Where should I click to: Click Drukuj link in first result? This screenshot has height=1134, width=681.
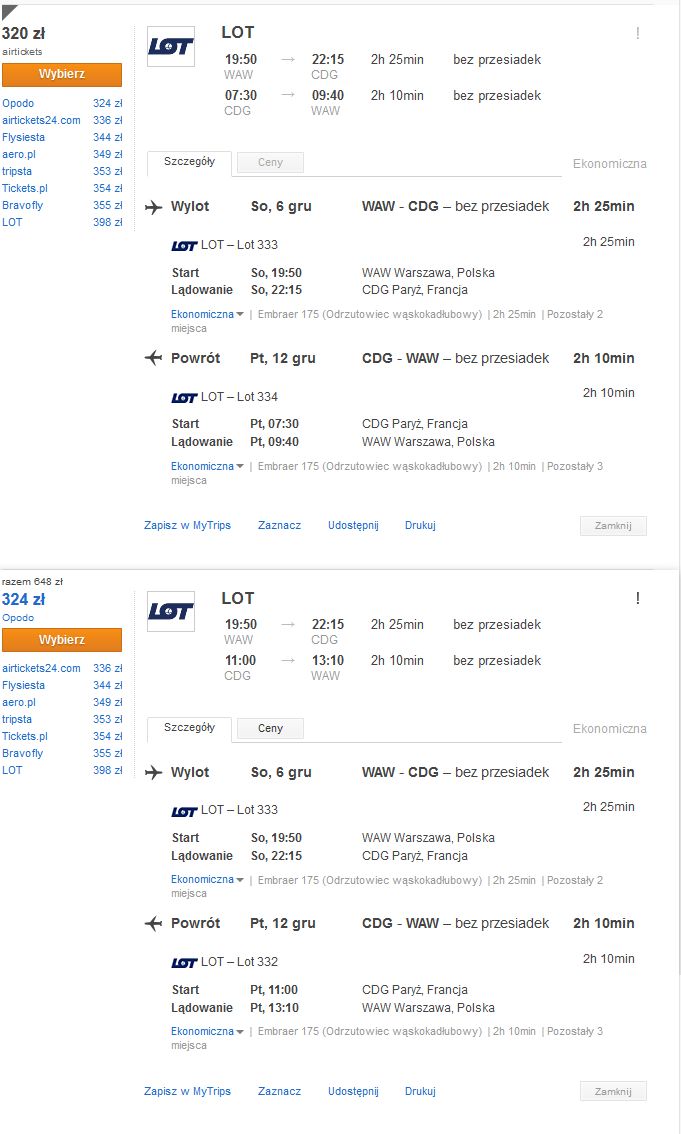(420, 526)
